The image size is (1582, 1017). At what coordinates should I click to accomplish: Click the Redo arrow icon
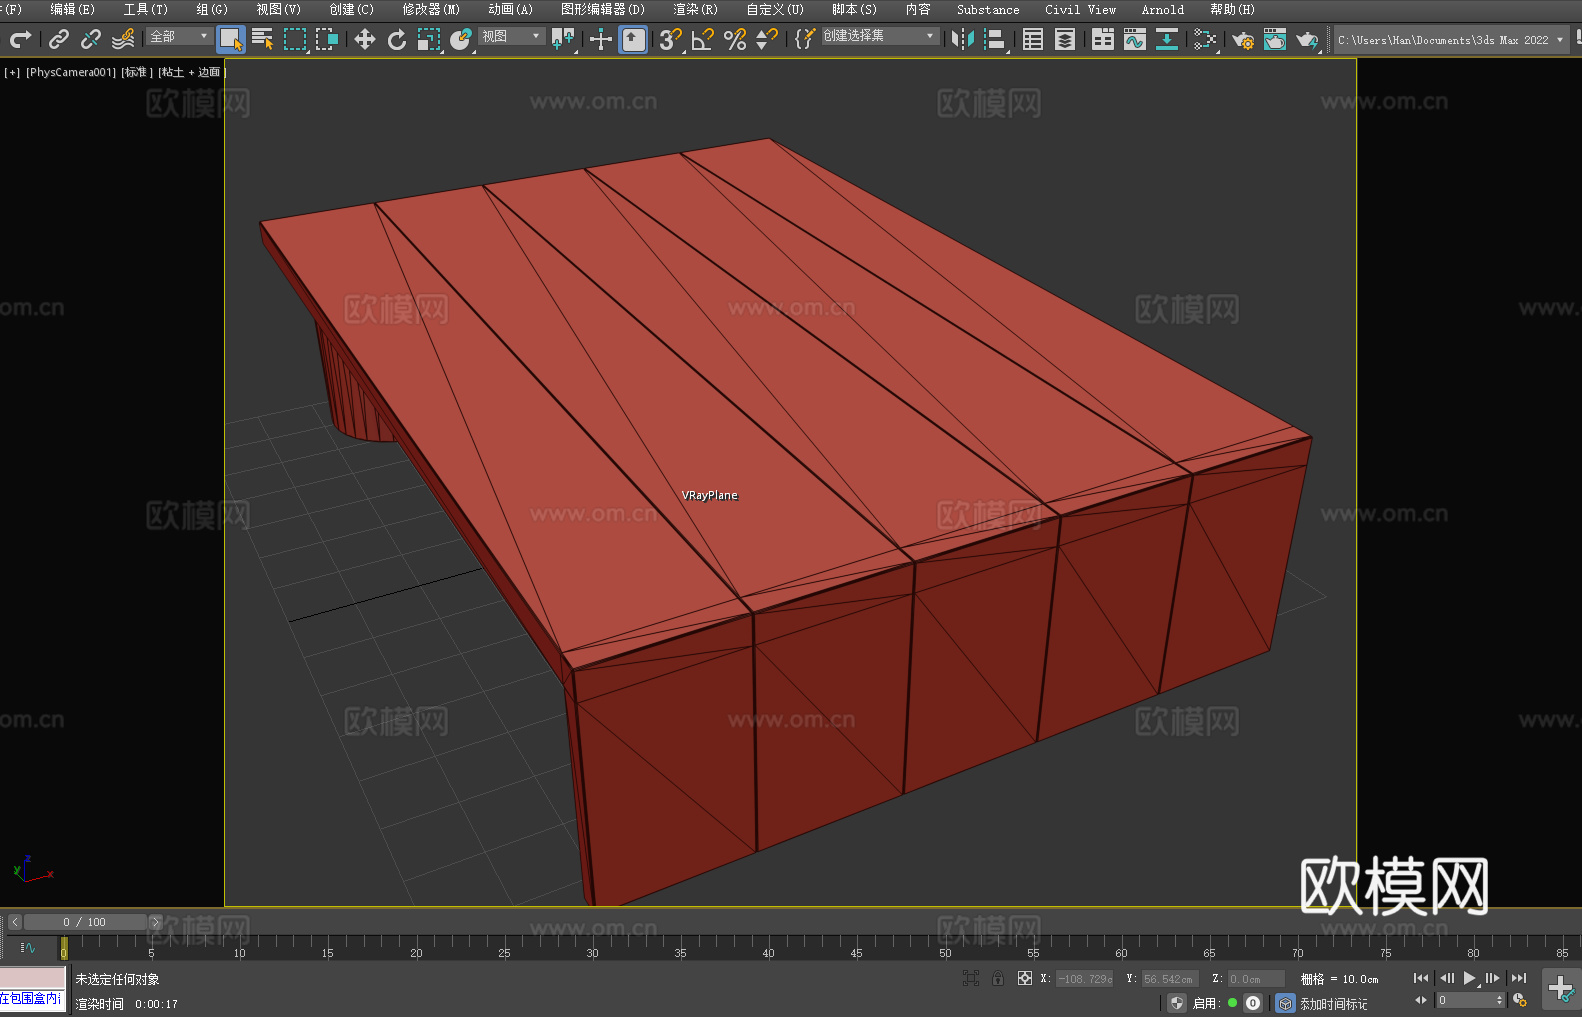20,39
